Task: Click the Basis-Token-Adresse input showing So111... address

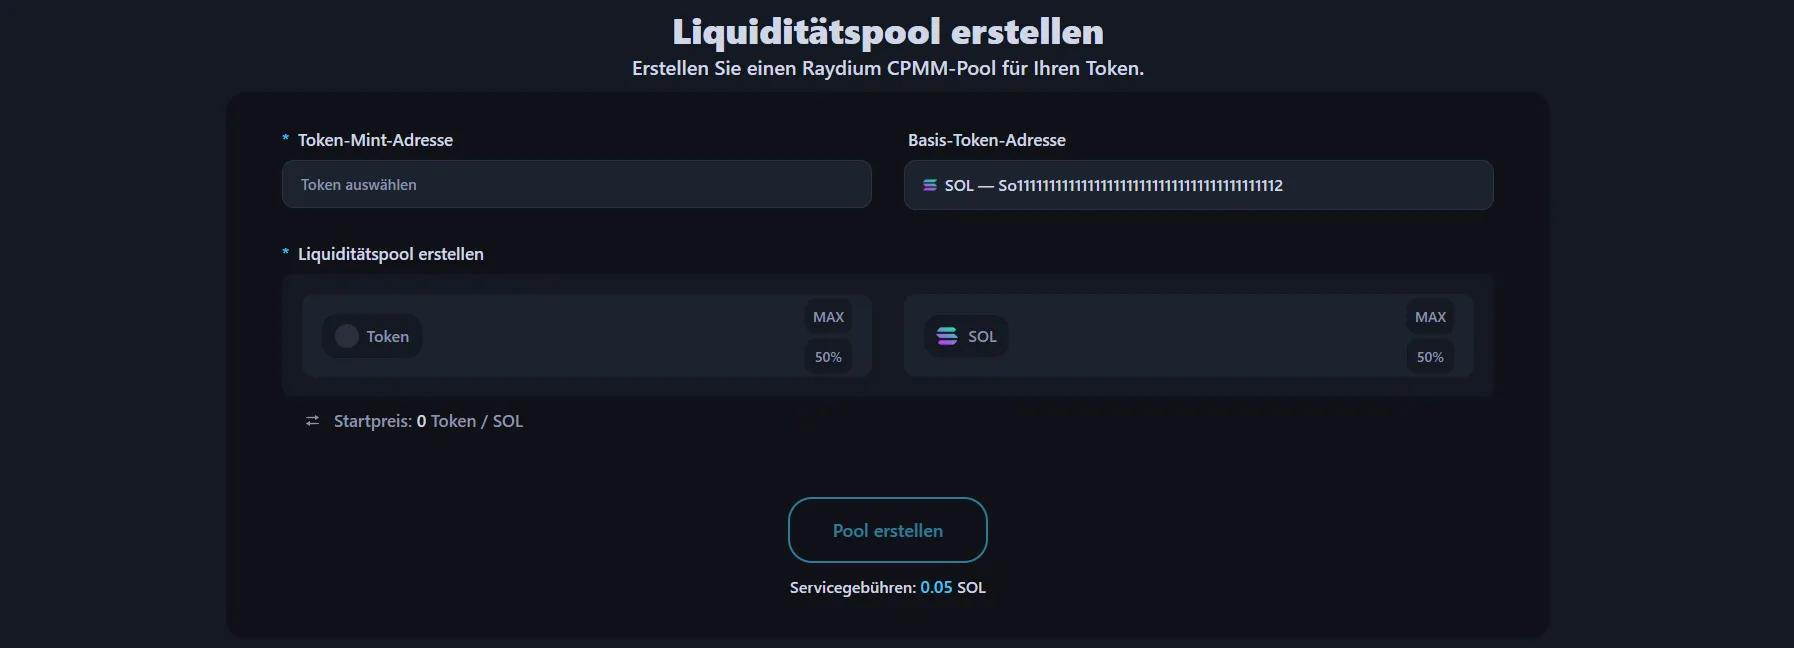Action: [x=1198, y=185]
